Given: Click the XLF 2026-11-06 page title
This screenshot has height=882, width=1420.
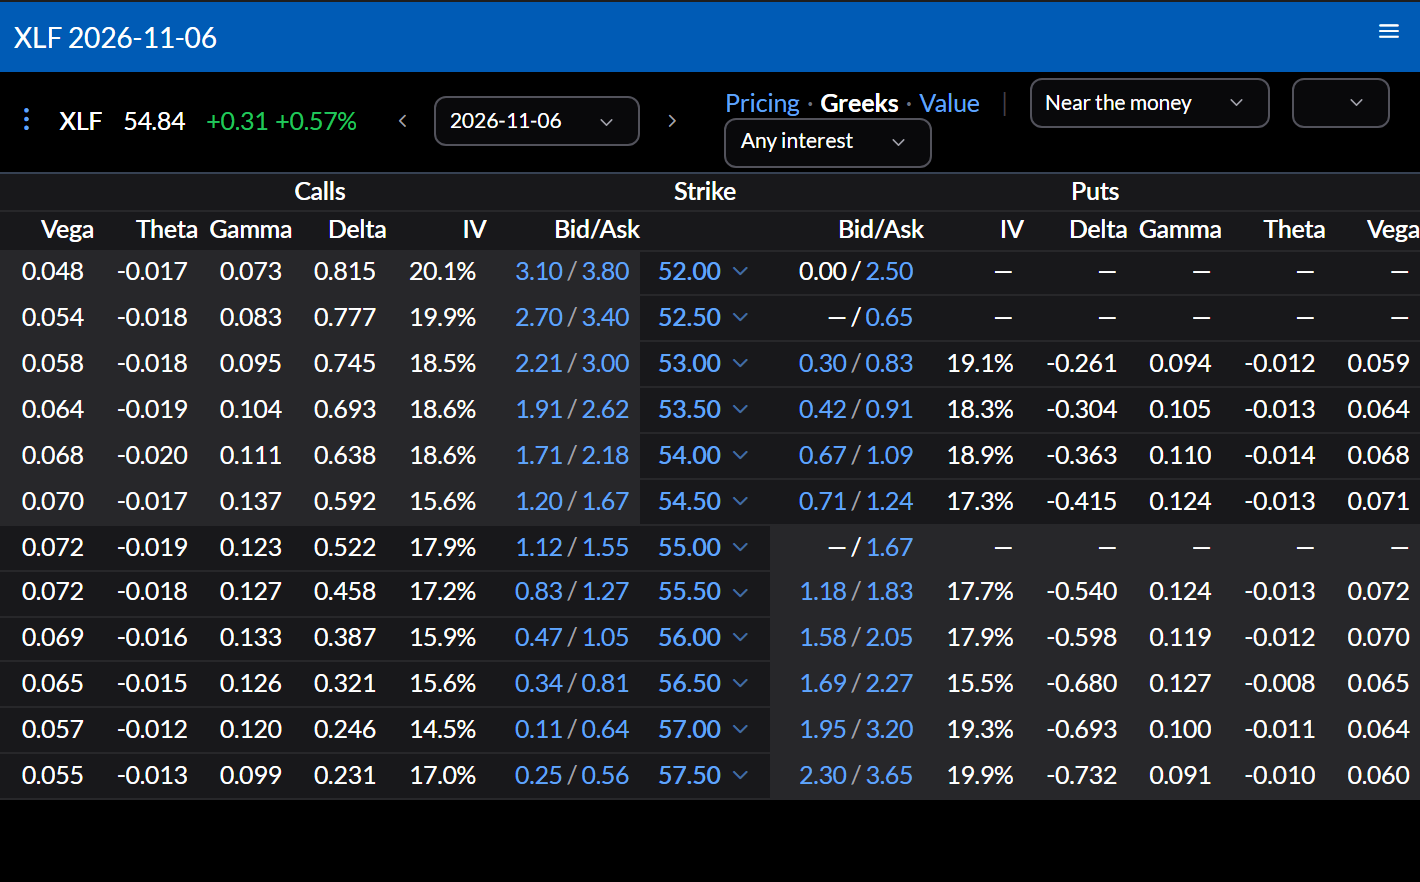Looking at the screenshot, I should click(x=115, y=38).
